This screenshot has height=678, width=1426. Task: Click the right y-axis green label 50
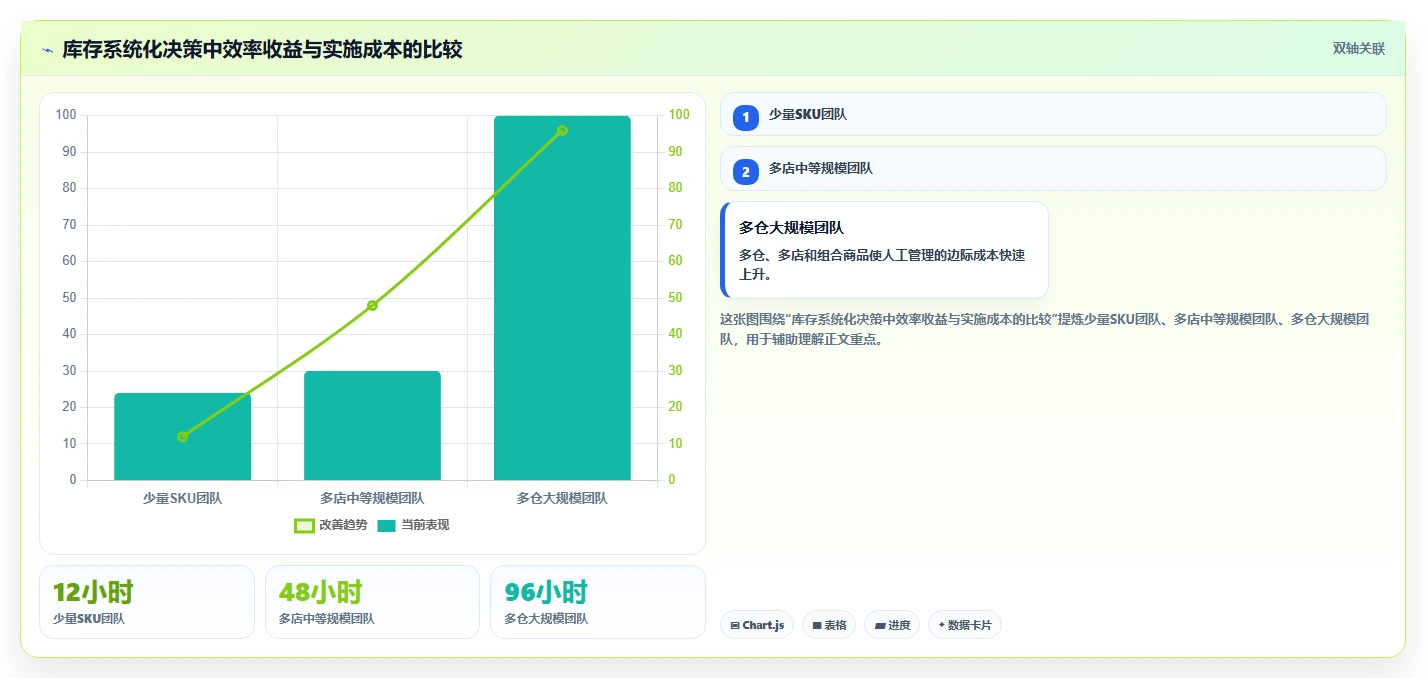[675, 297]
